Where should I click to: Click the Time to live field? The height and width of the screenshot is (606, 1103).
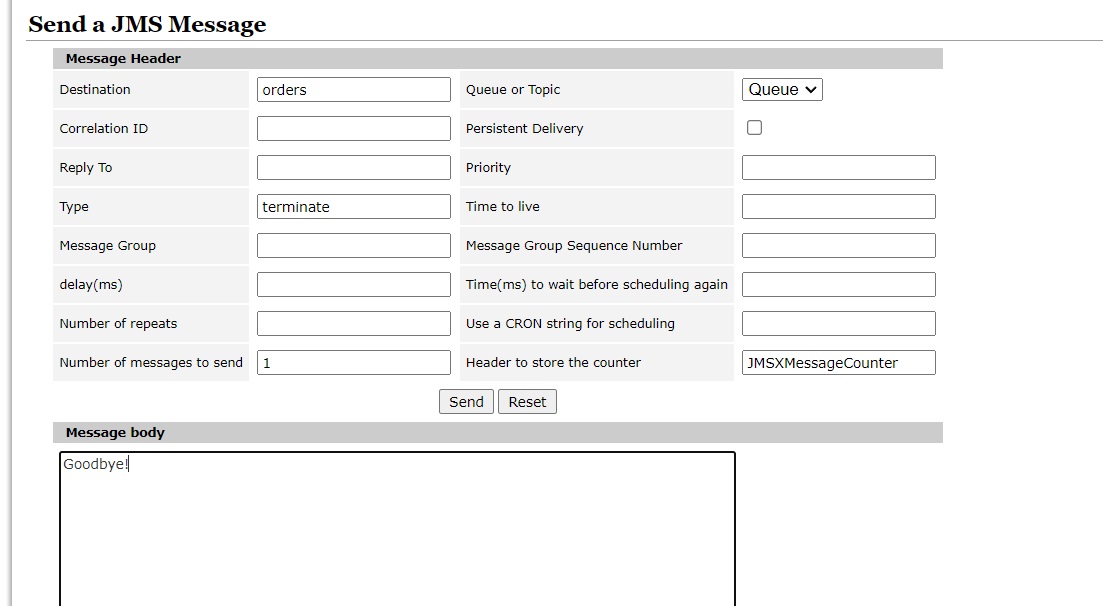[838, 206]
